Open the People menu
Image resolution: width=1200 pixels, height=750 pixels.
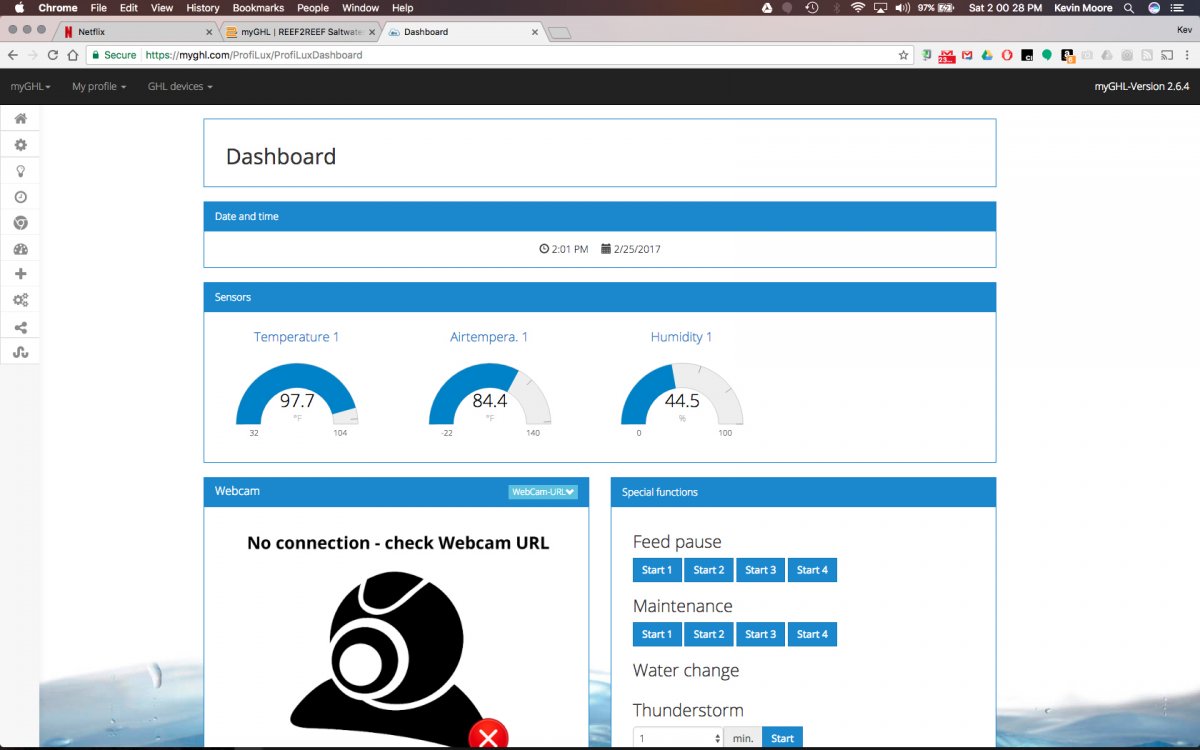[x=313, y=8]
